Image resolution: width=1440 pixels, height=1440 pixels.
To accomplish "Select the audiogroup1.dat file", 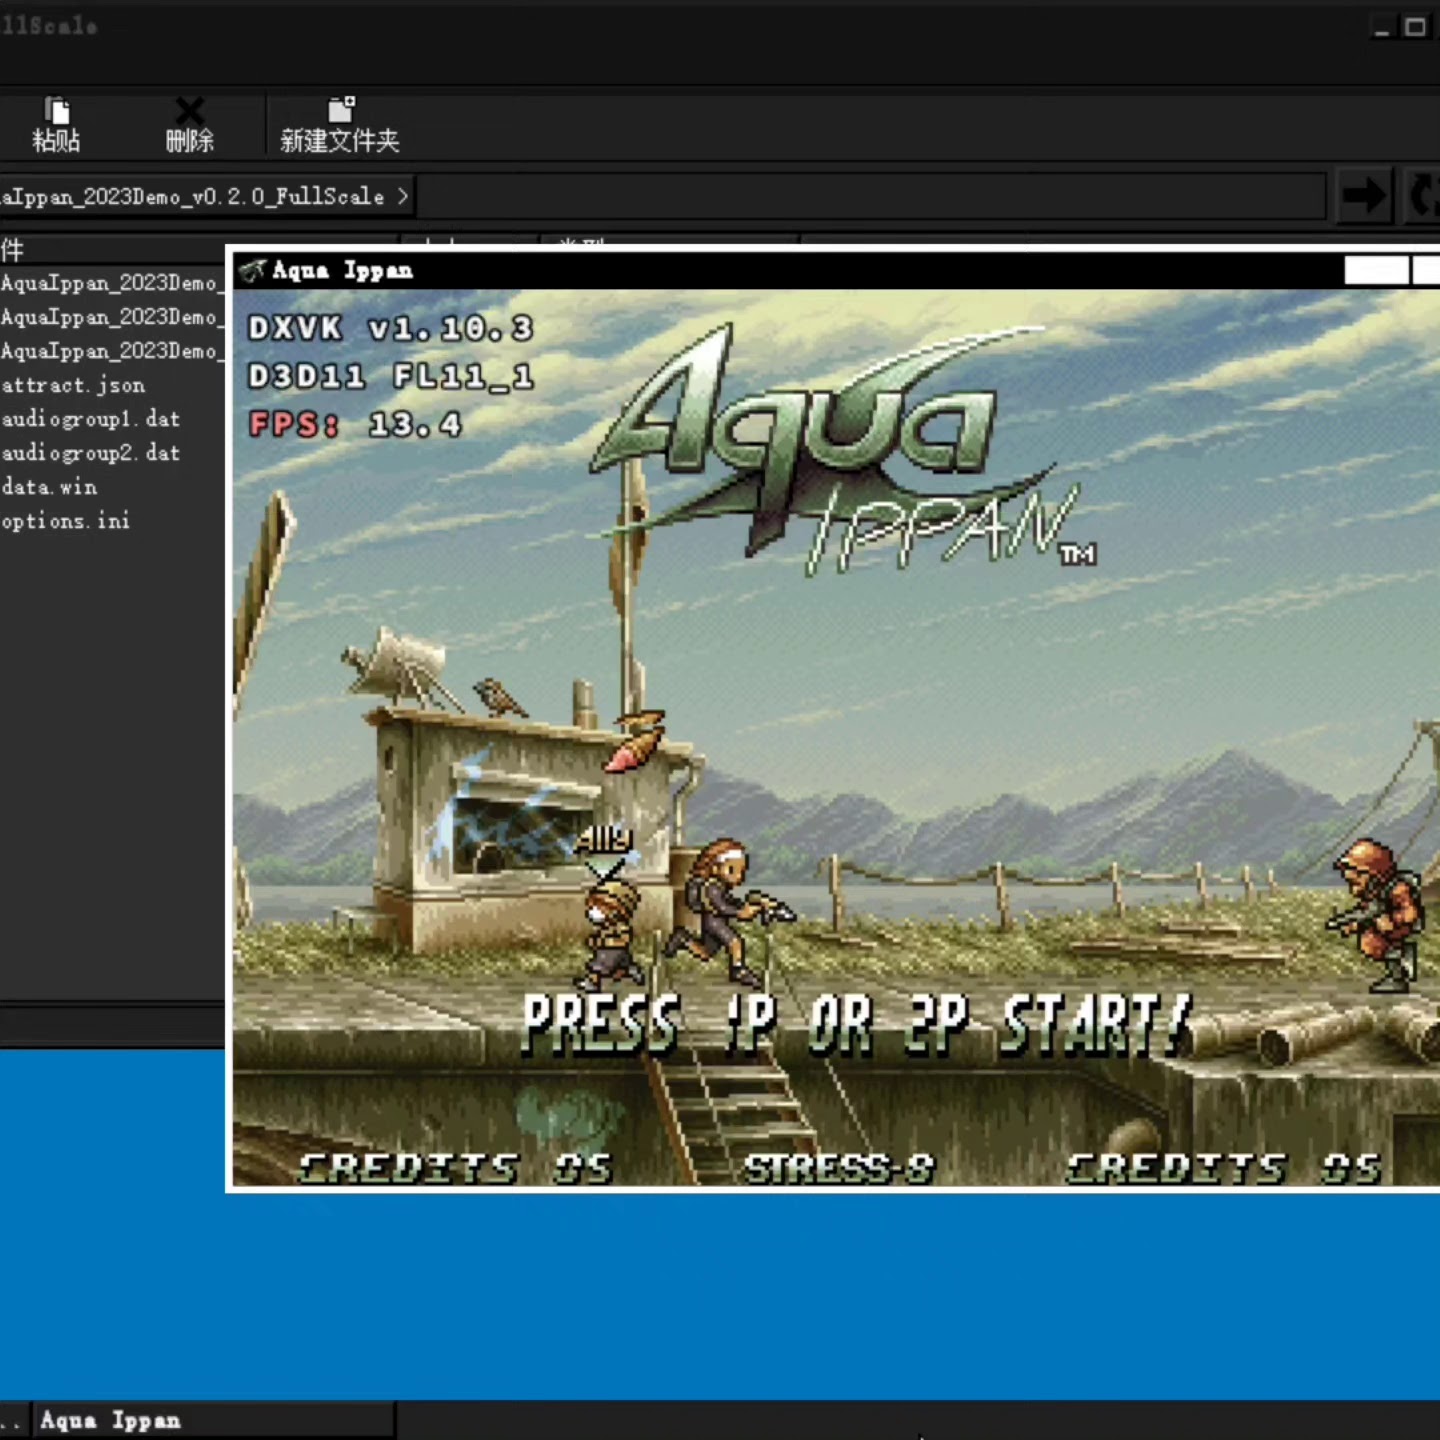I will click(x=91, y=419).
